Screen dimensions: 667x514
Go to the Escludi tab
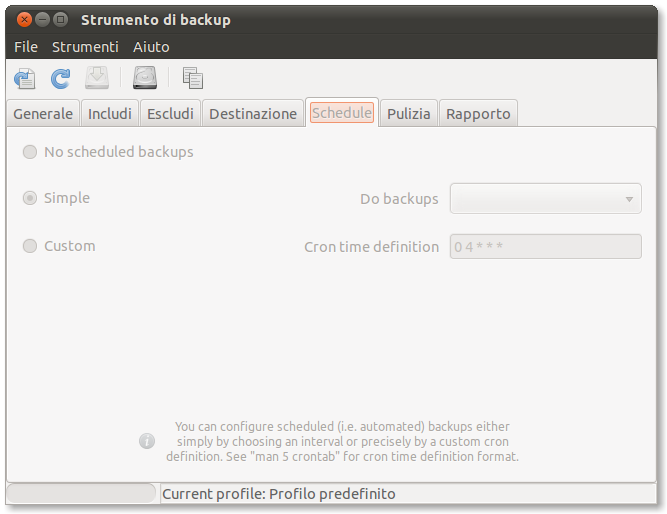(x=170, y=114)
